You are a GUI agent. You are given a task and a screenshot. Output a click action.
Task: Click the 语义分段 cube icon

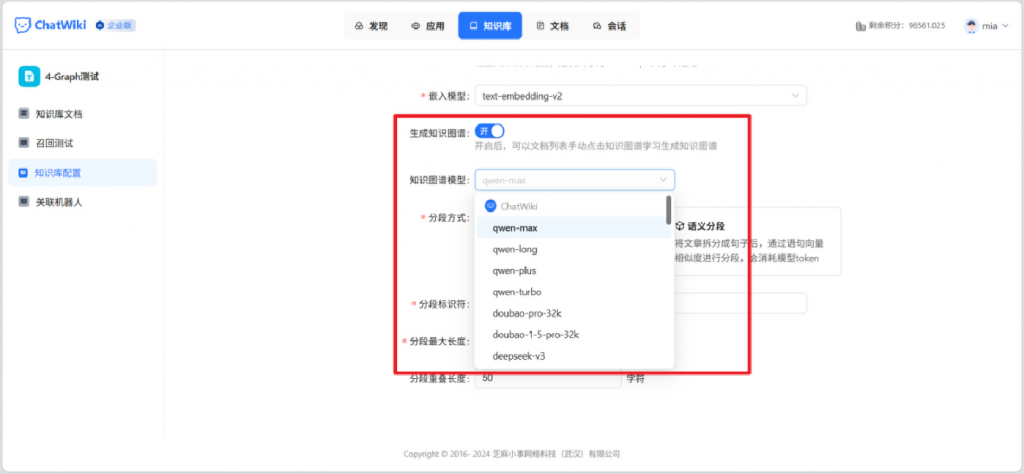pyautogui.click(x=680, y=226)
